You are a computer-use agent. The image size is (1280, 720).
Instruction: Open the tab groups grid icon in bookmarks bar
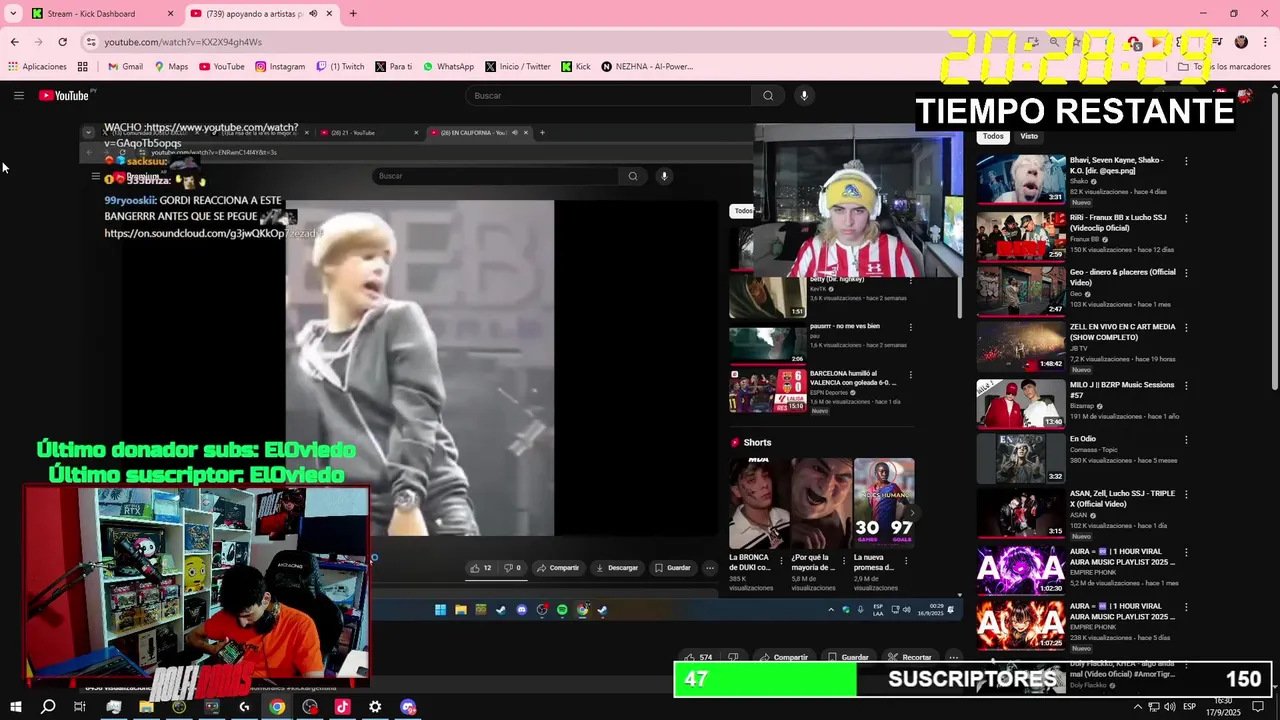tap(82, 67)
